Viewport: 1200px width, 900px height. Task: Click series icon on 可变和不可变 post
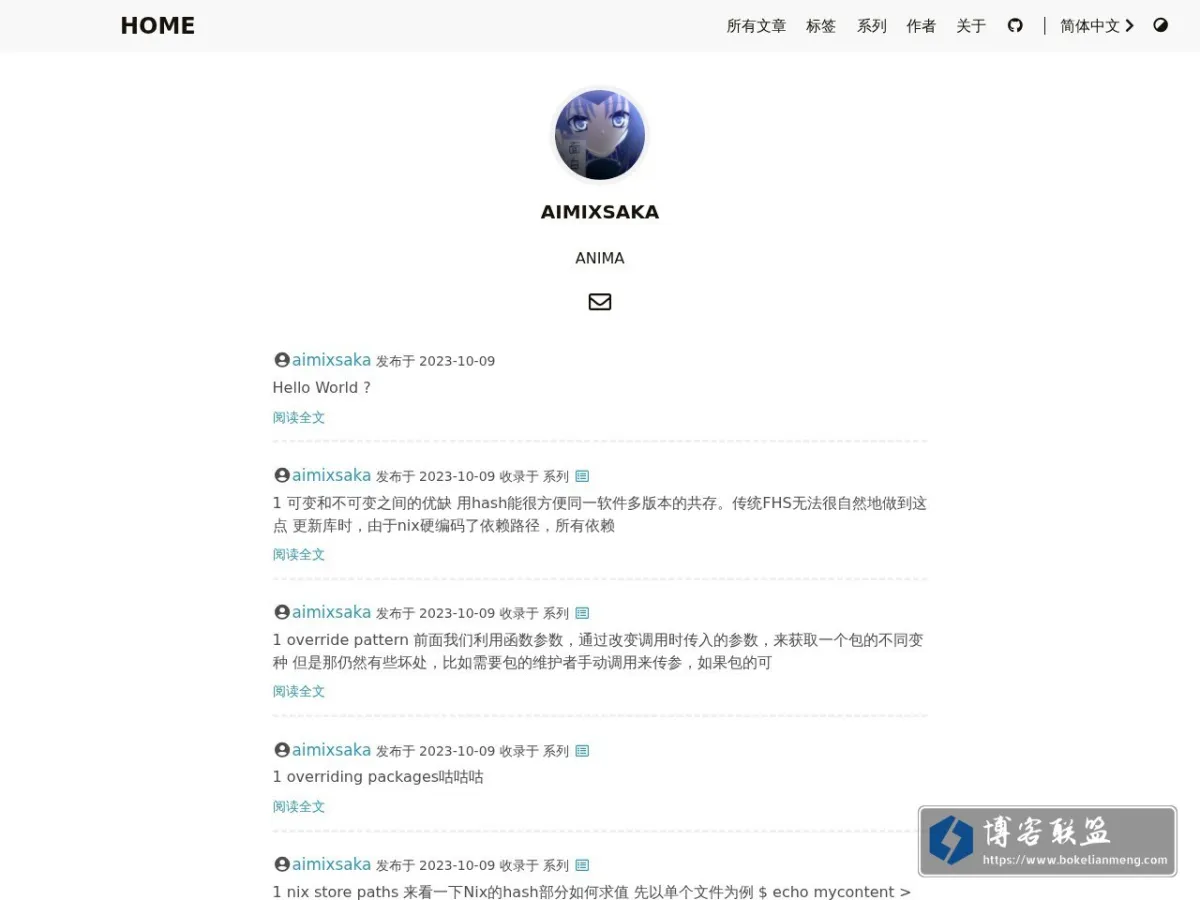[582, 476]
